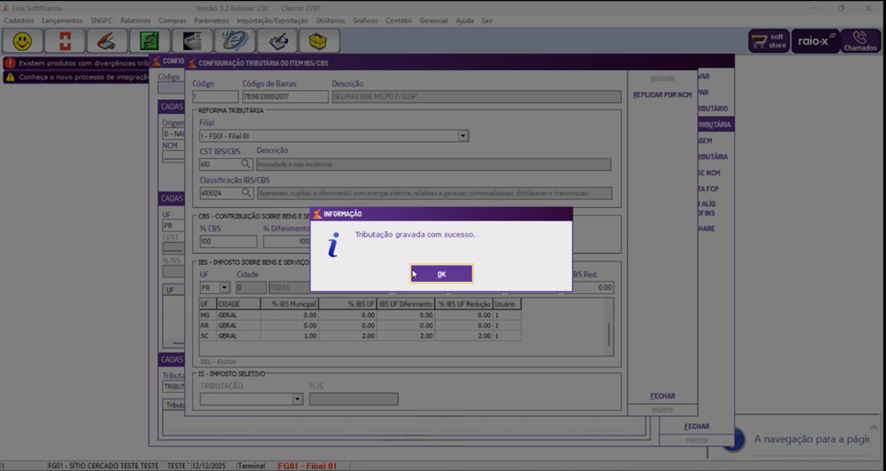886x471 pixels.
Task: Select the RR GERAL row in IBS table
Action: pyautogui.click(x=360, y=325)
